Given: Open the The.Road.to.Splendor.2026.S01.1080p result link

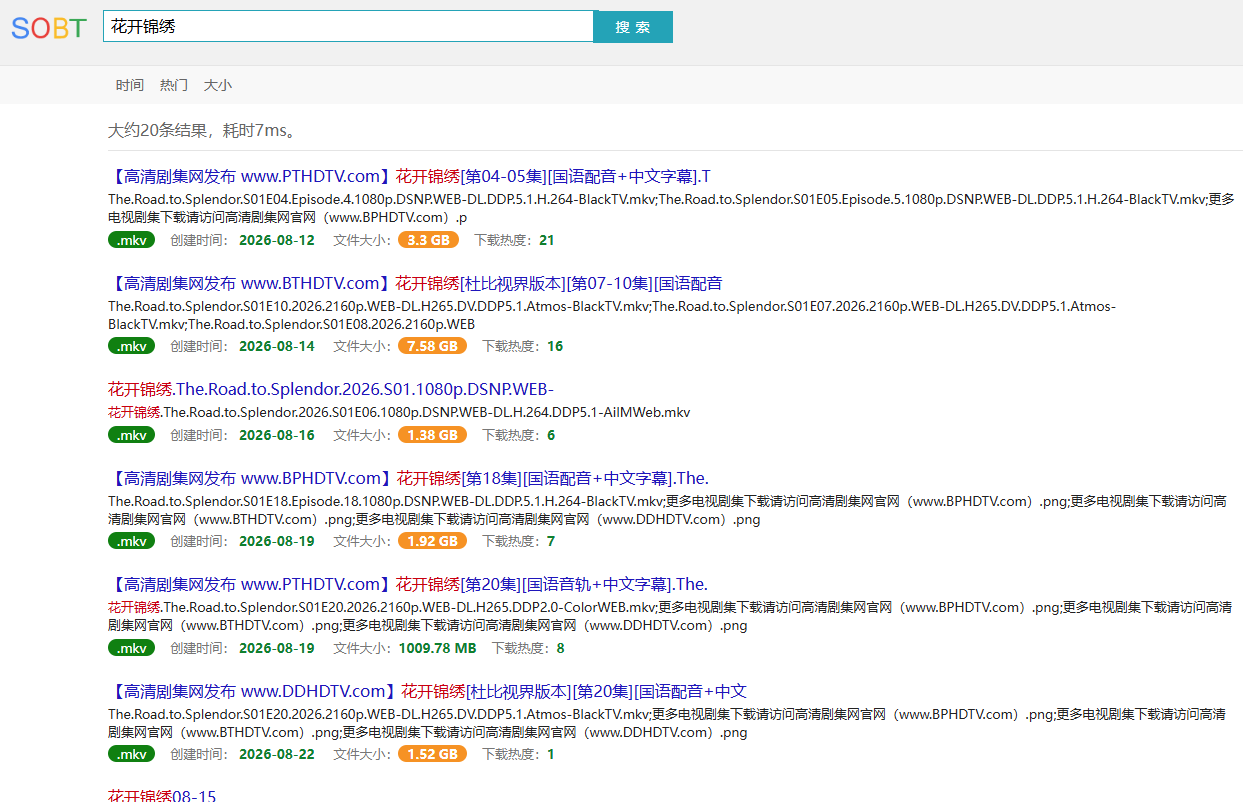Looking at the screenshot, I should 331,389.
